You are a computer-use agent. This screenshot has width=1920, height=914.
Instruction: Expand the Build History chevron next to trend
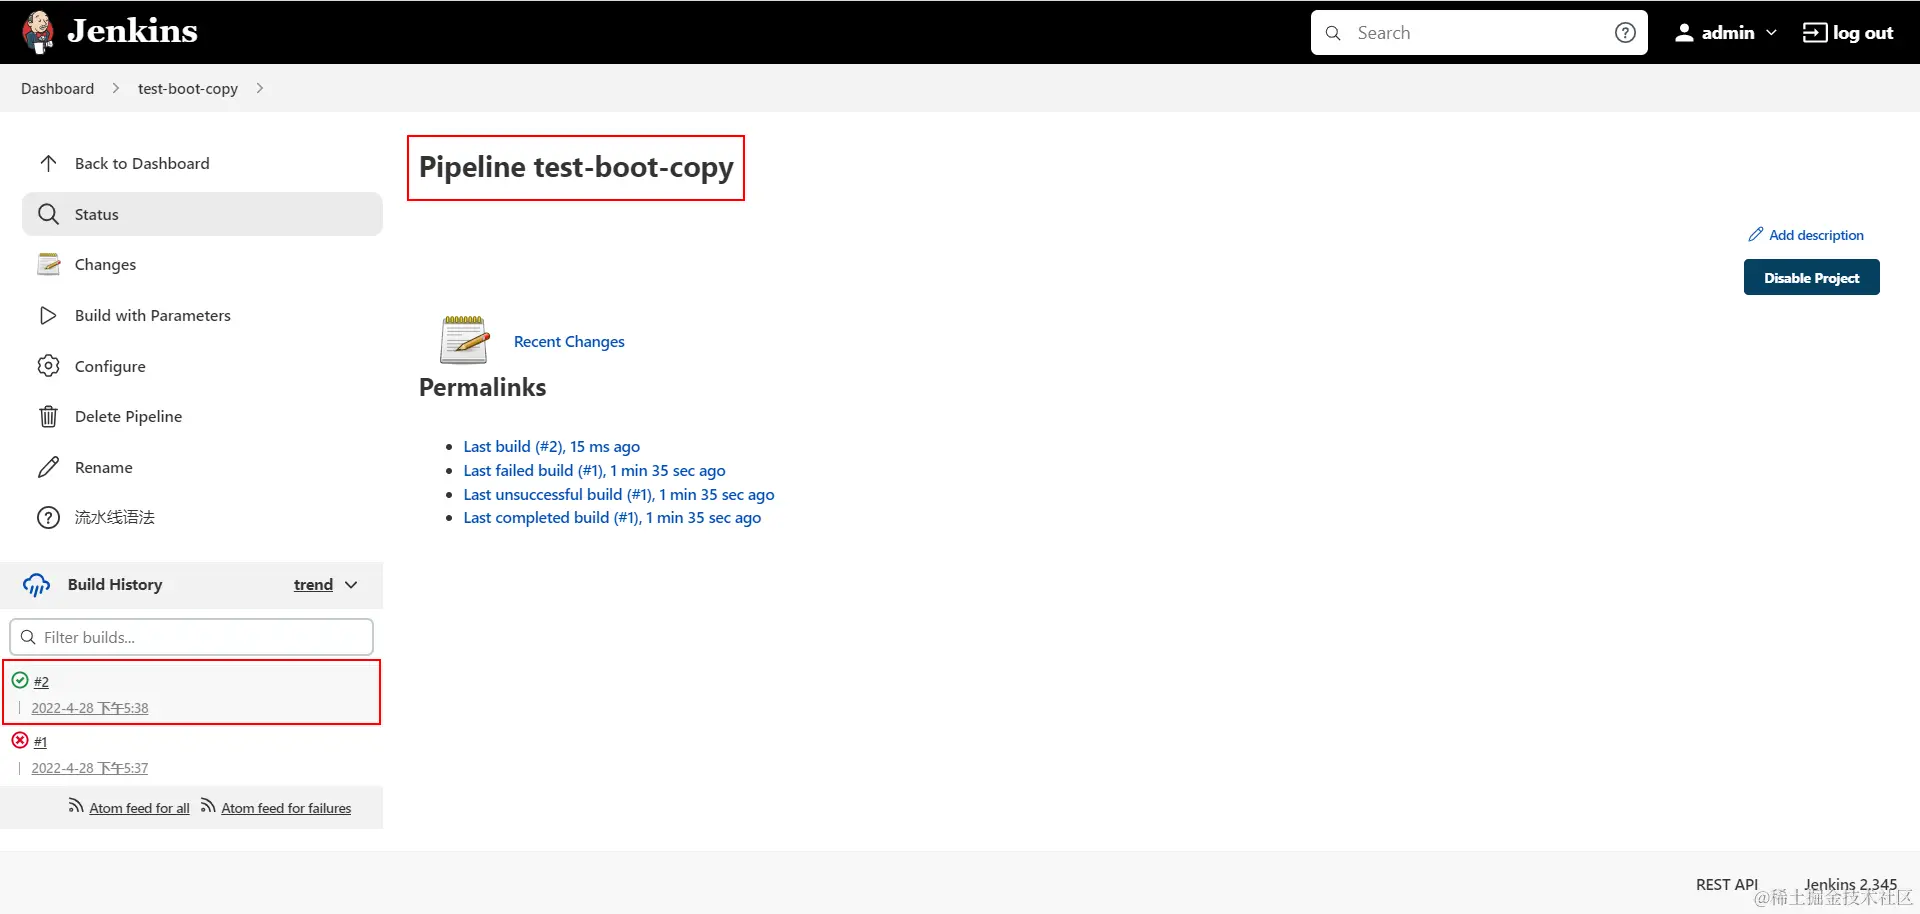[351, 585]
